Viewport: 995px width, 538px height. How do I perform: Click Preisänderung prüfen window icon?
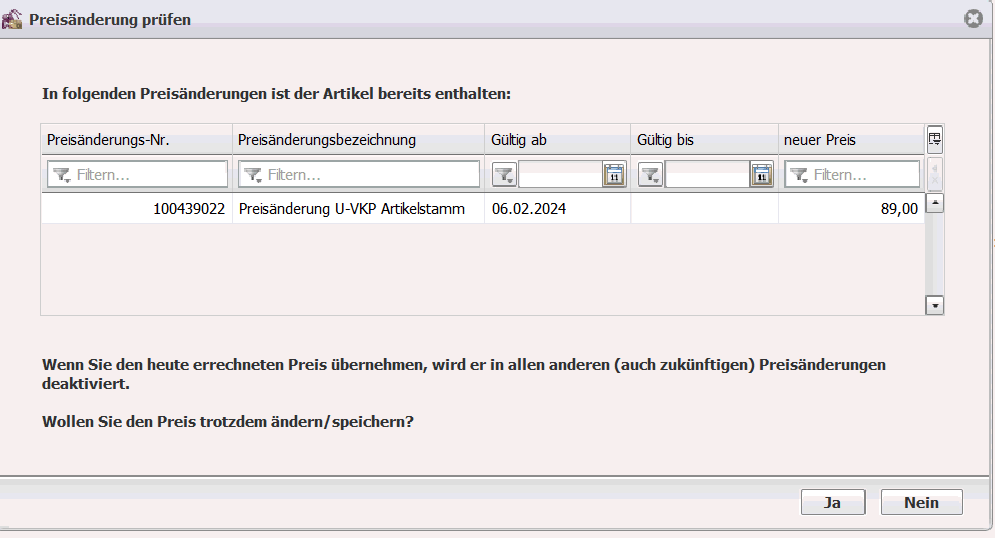(12, 19)
